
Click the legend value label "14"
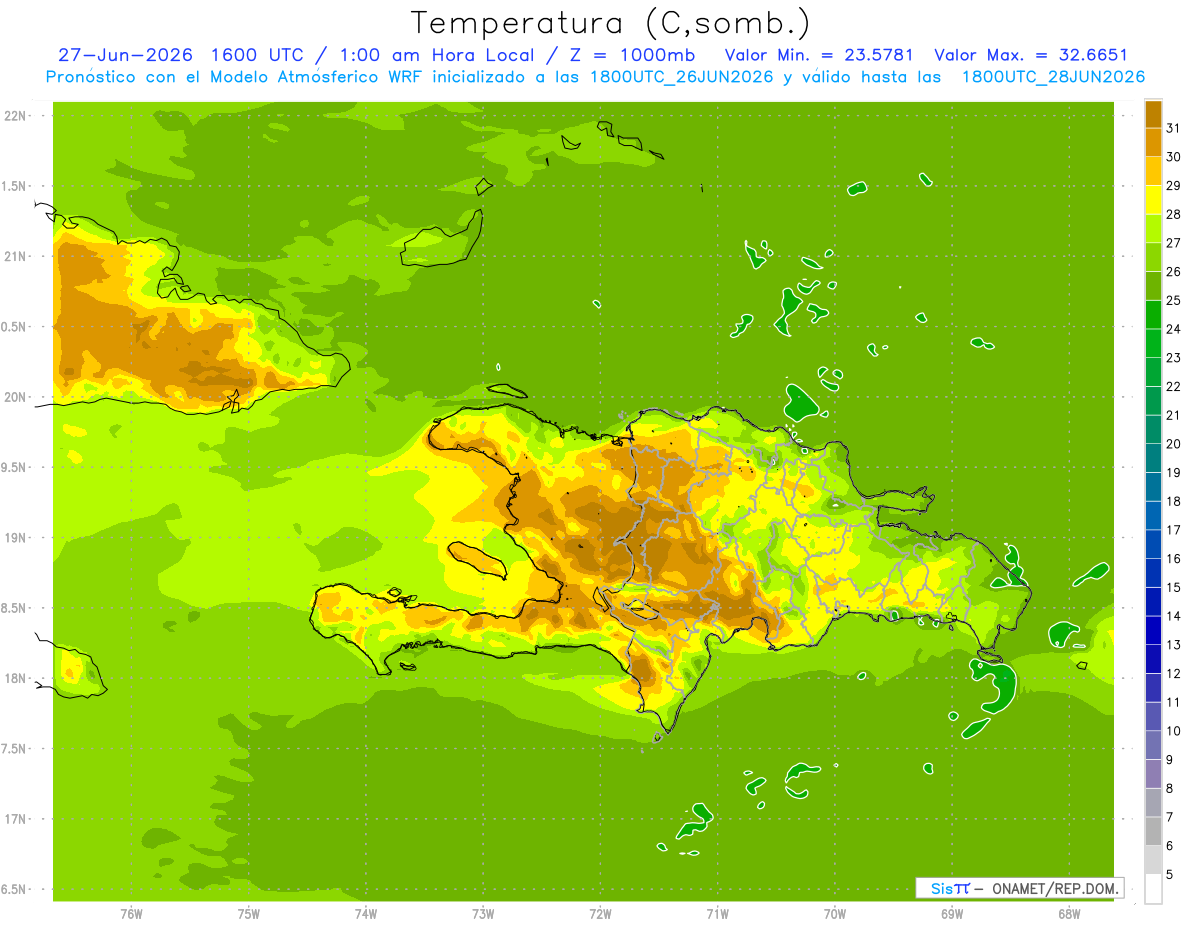point(1174,617)
